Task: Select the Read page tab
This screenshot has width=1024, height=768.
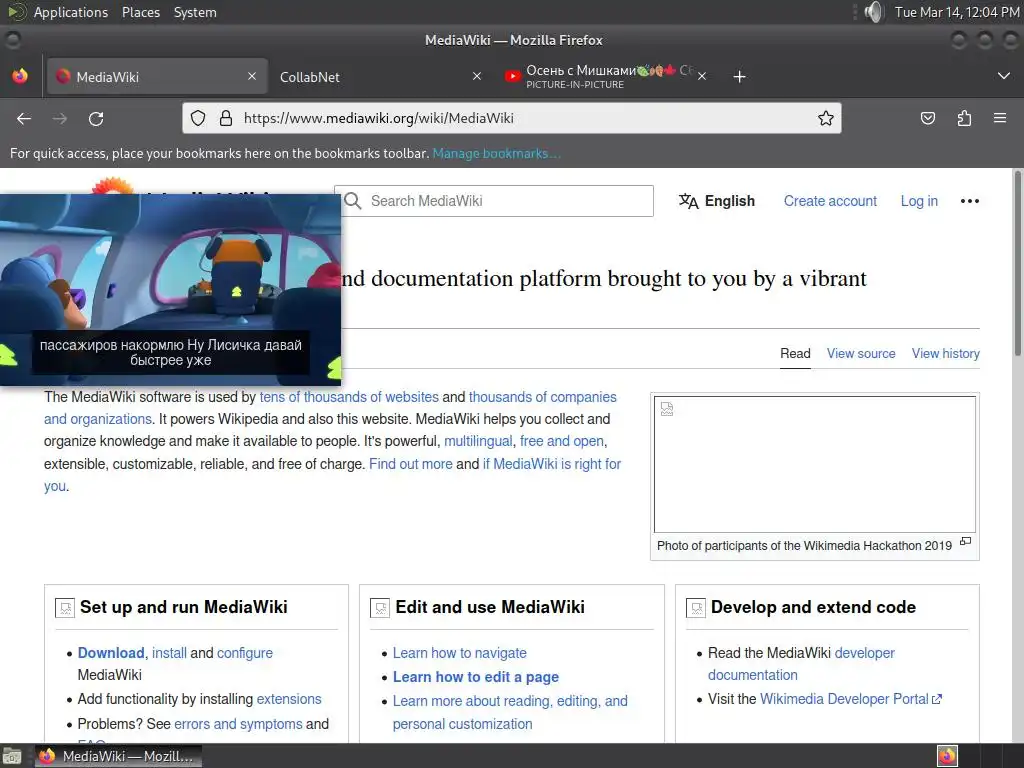Action: click(795, 353)
